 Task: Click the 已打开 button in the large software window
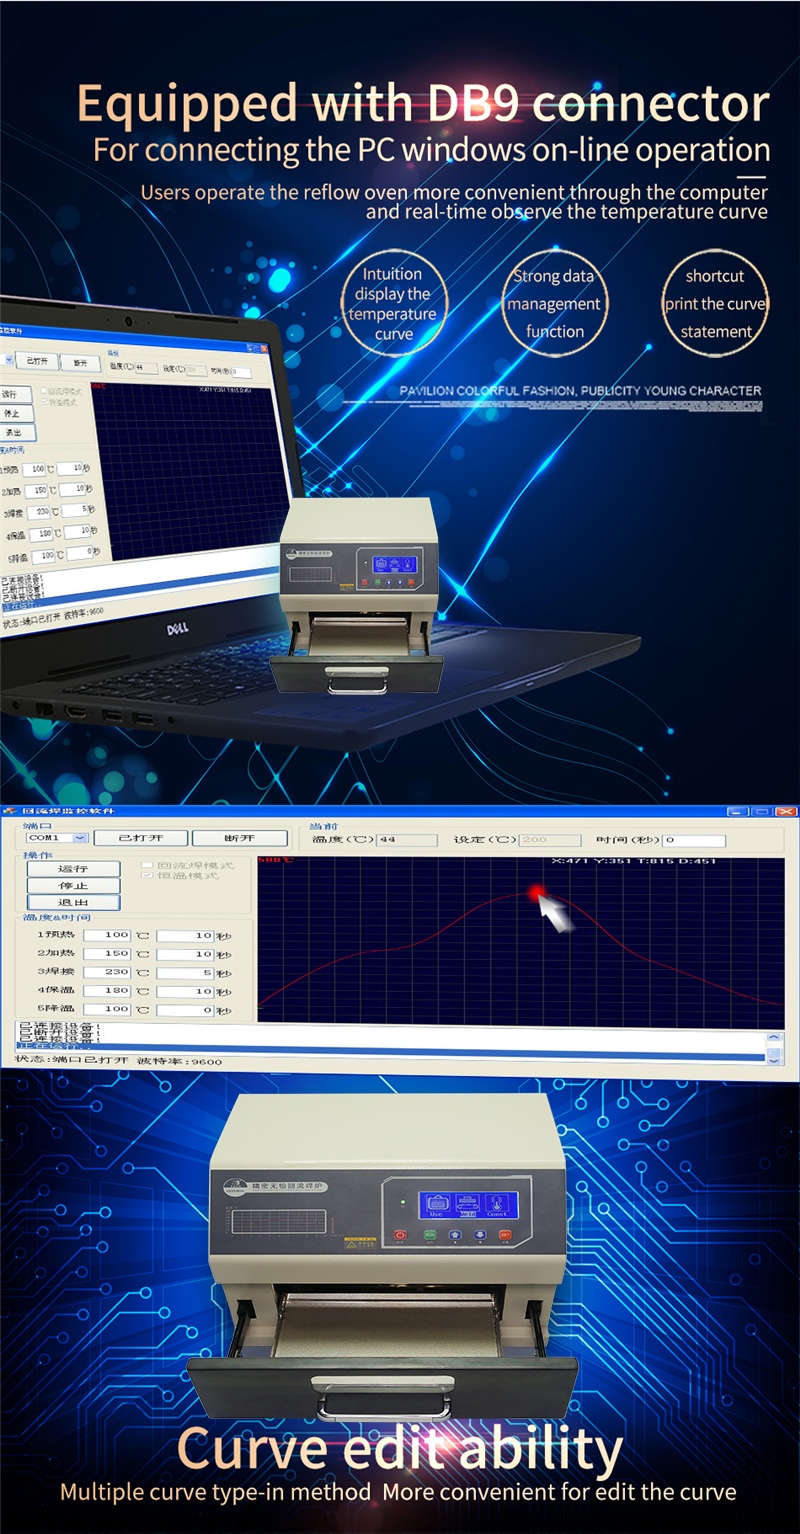click(139, 838)
